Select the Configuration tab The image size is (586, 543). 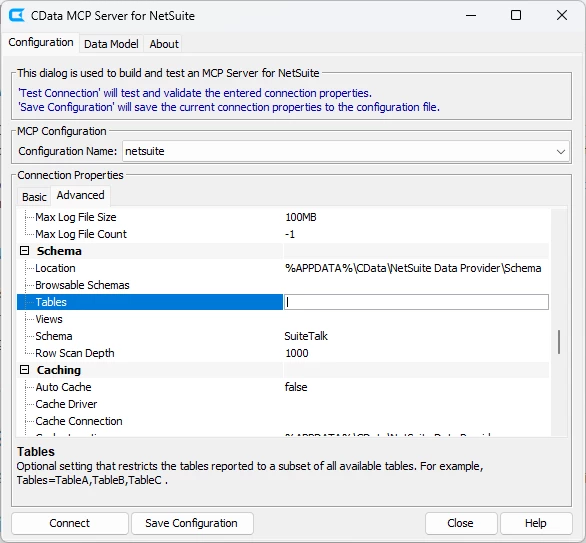click(x=41, y=43)
